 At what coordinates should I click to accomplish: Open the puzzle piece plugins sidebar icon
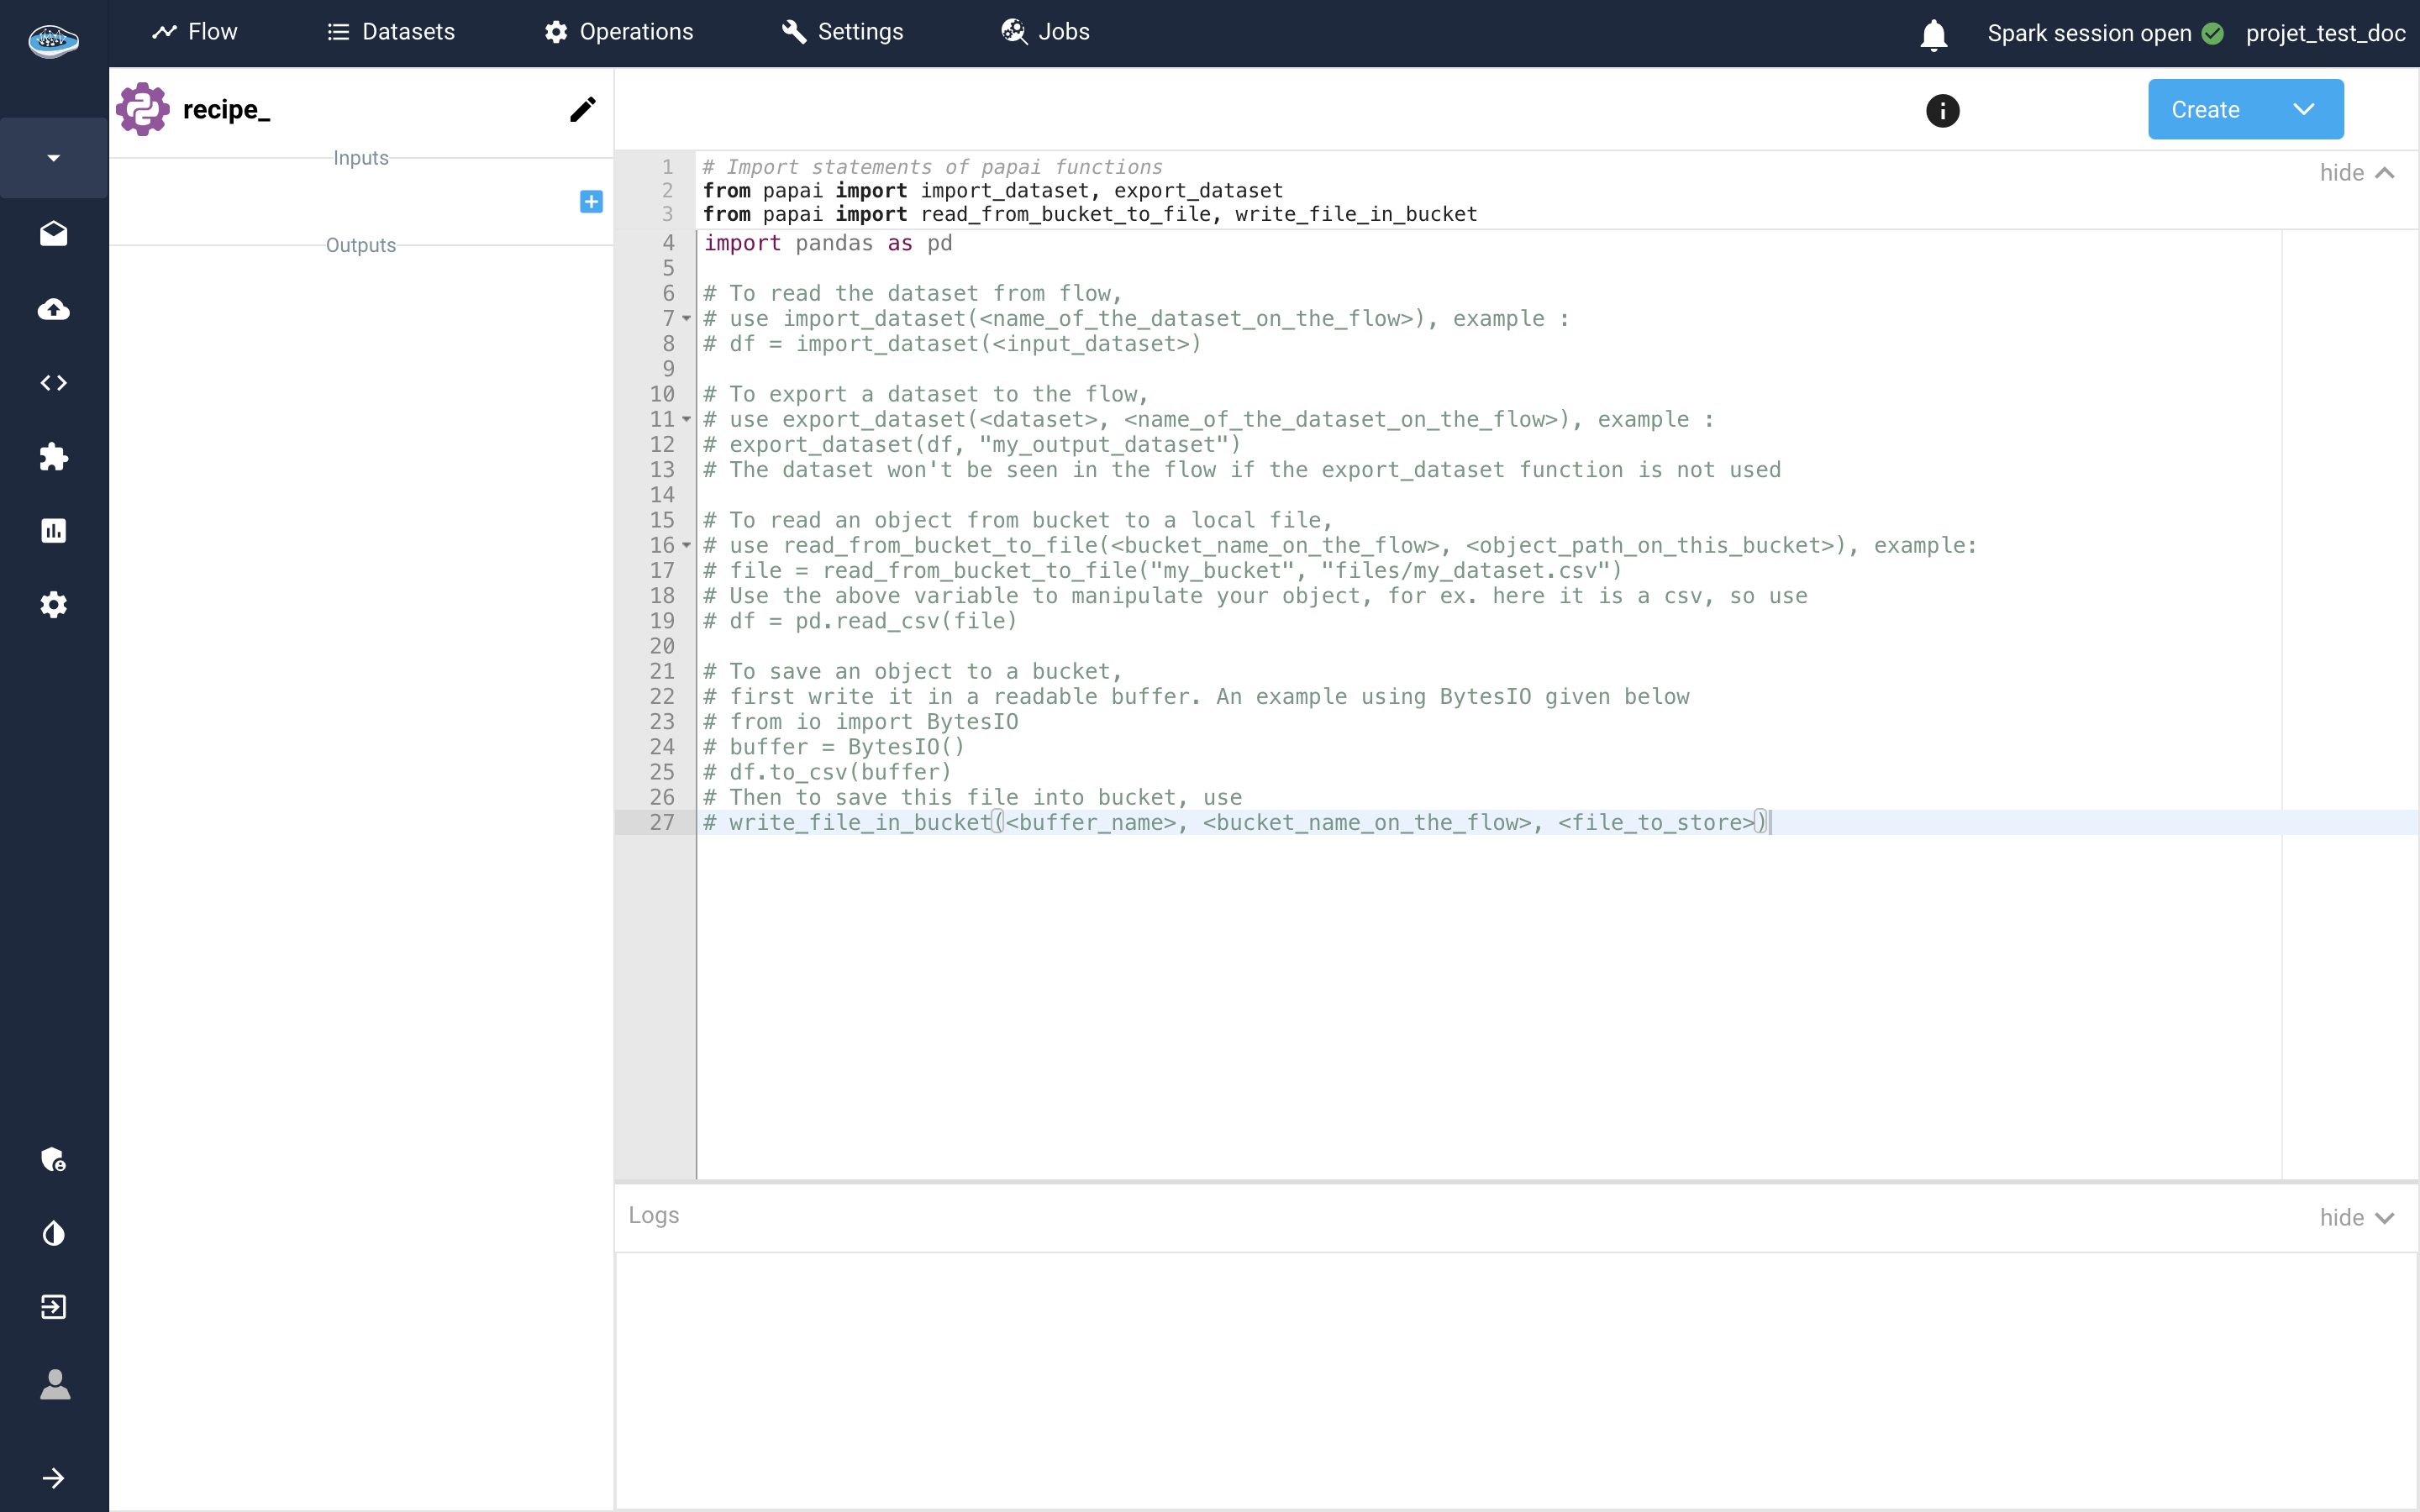pyautogui.click(x=54, y=457)
